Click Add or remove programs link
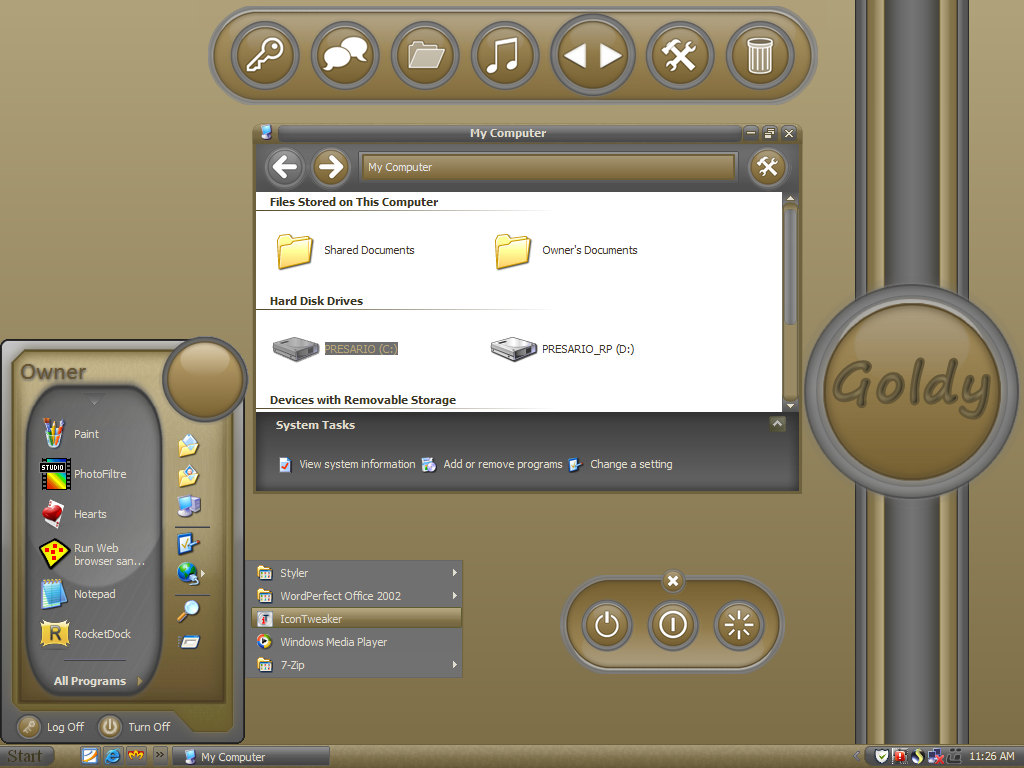Viewport: 1024px width, 768px height. pyautogui.click(x=502, y=464)
